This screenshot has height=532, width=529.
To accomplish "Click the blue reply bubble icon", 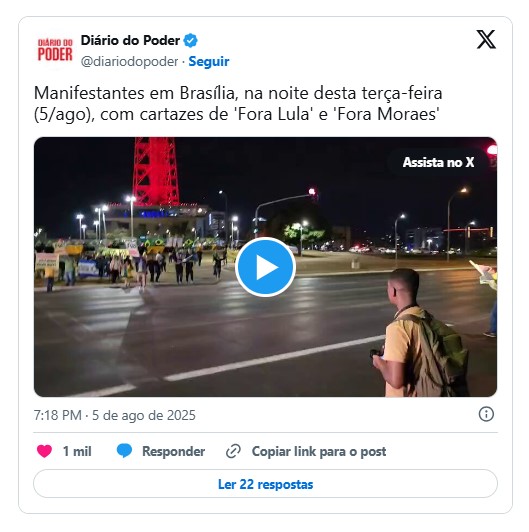I will click(x=124, y=451).
